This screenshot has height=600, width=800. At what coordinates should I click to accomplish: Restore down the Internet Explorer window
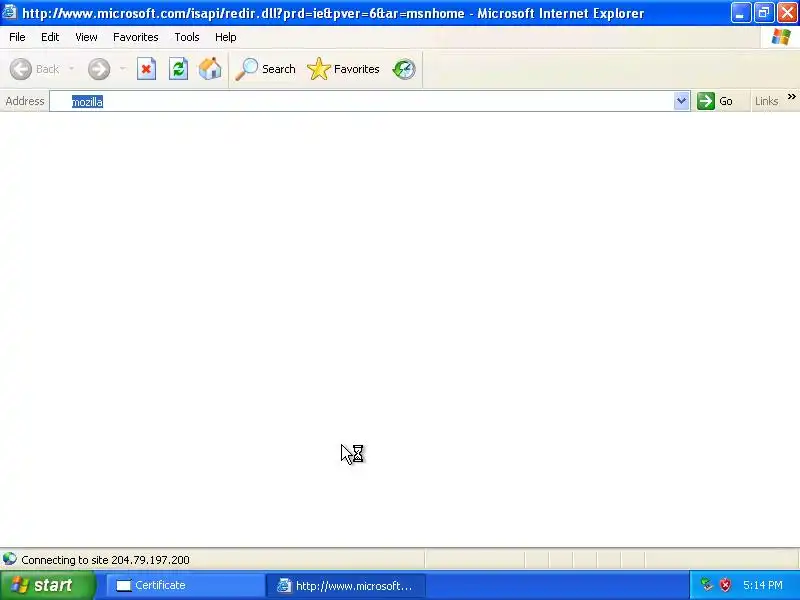(x=764, y=13)
